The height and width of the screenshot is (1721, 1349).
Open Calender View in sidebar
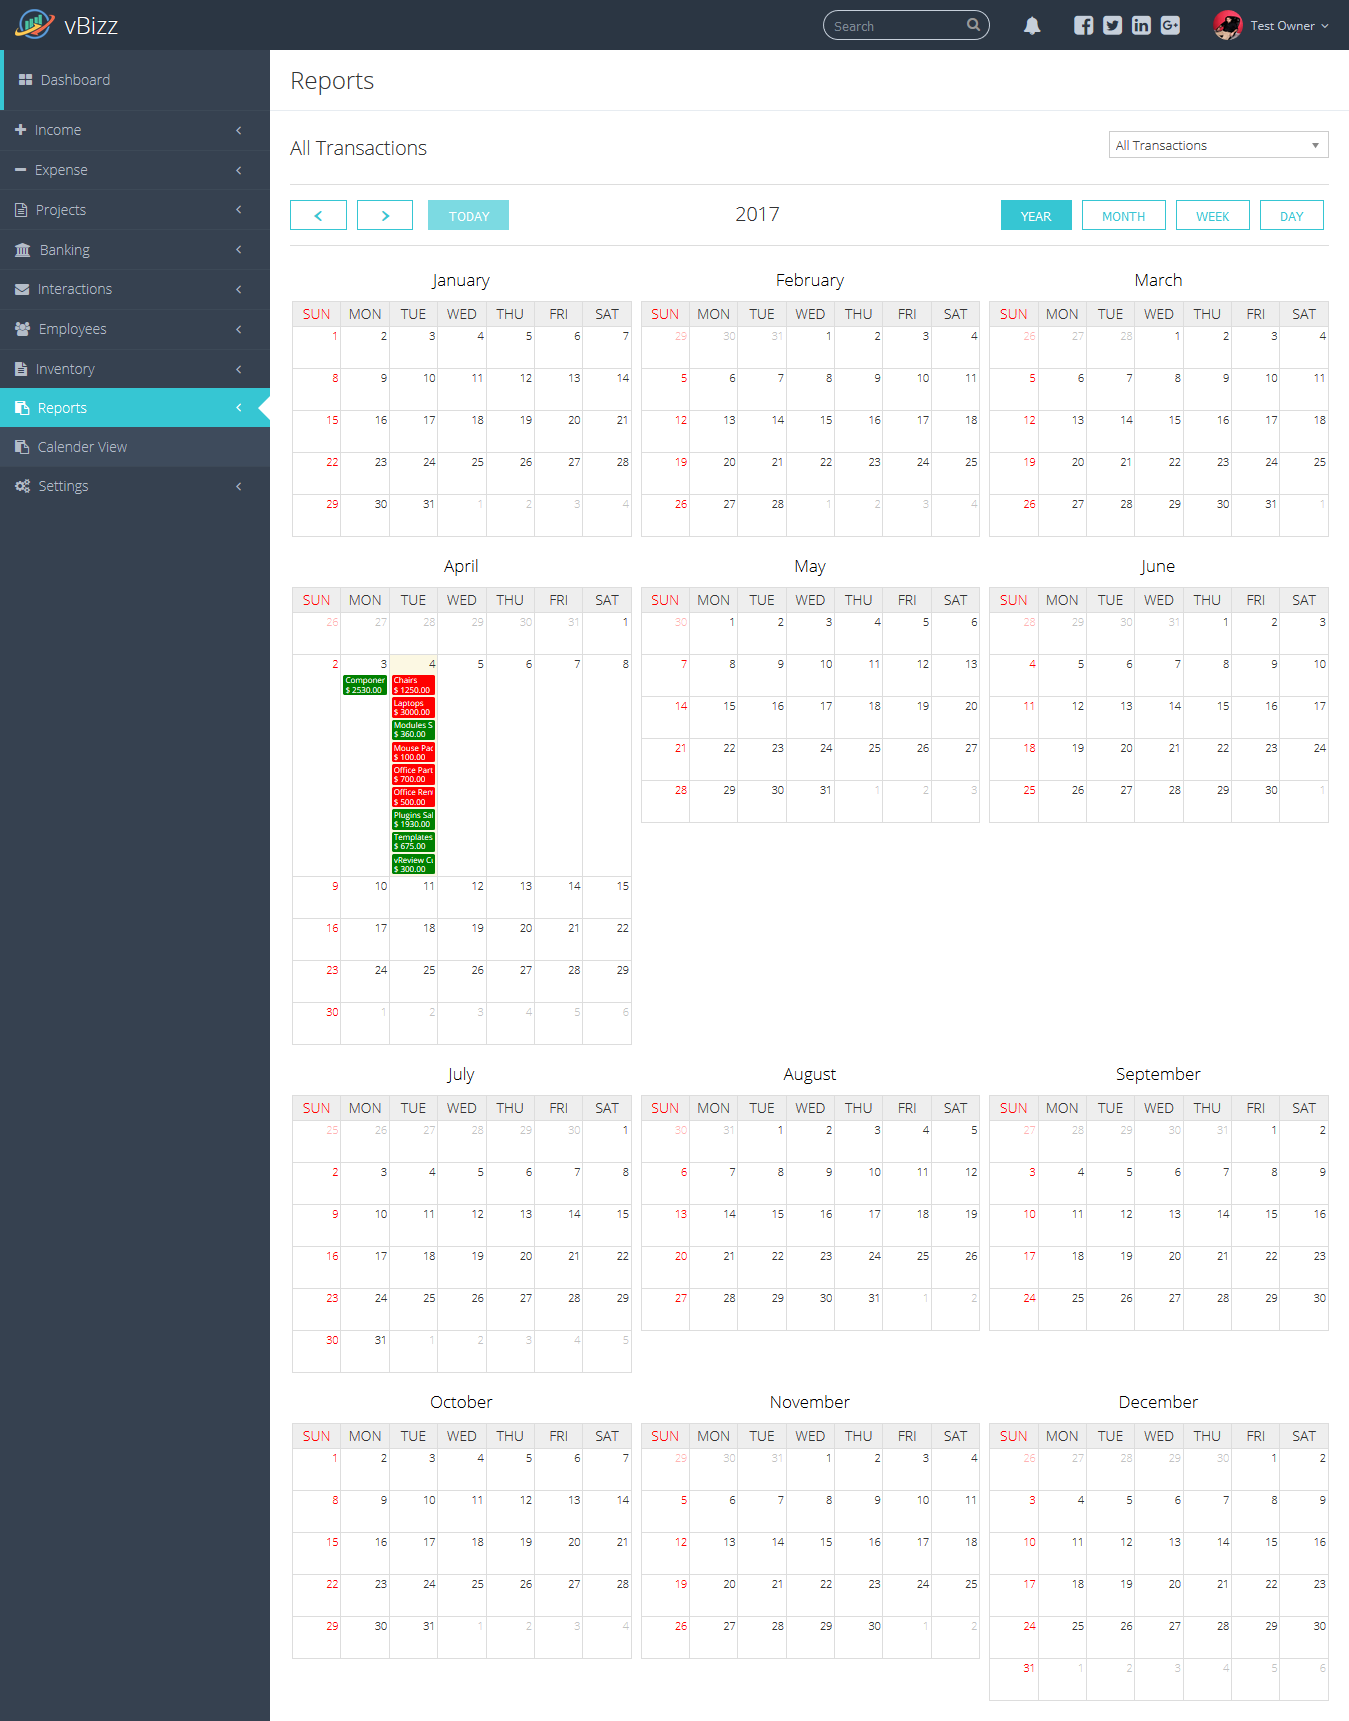[82, 447]
